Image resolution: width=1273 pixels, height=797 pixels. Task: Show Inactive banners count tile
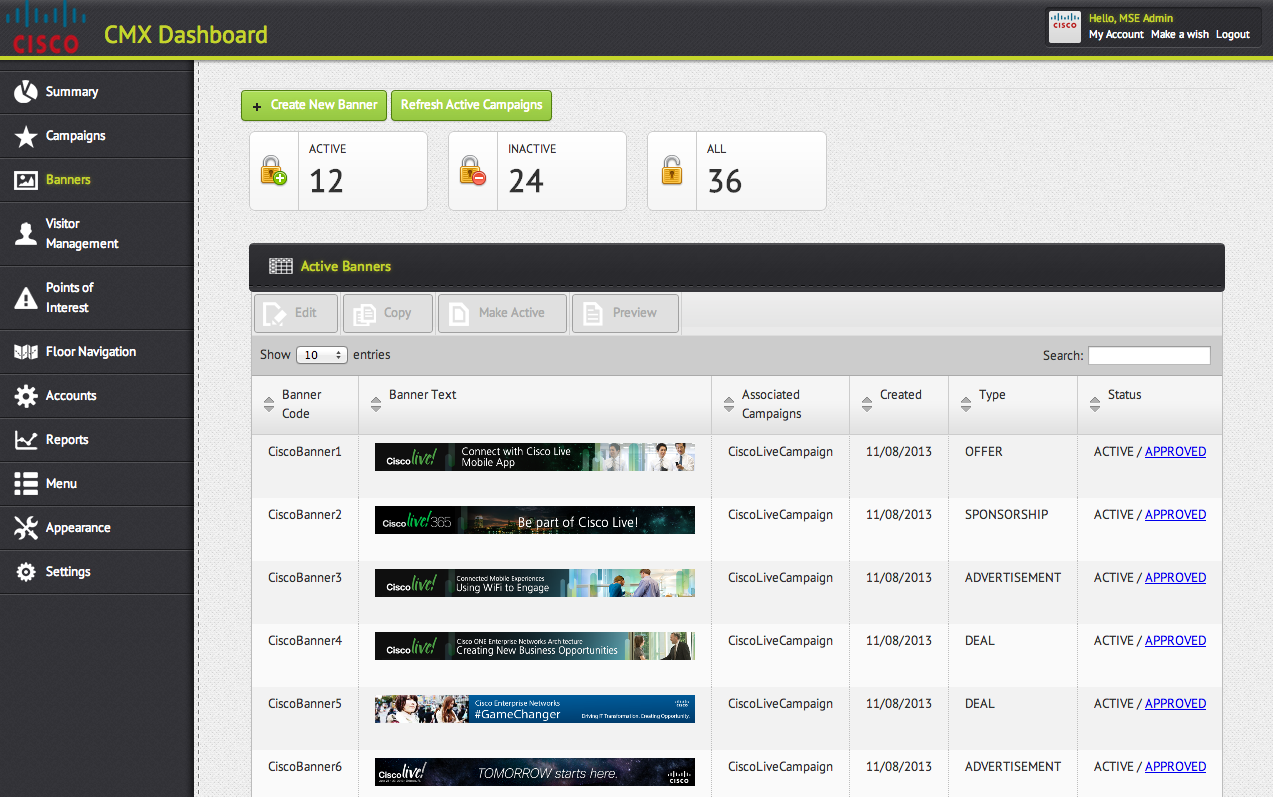tap(537, 171)
